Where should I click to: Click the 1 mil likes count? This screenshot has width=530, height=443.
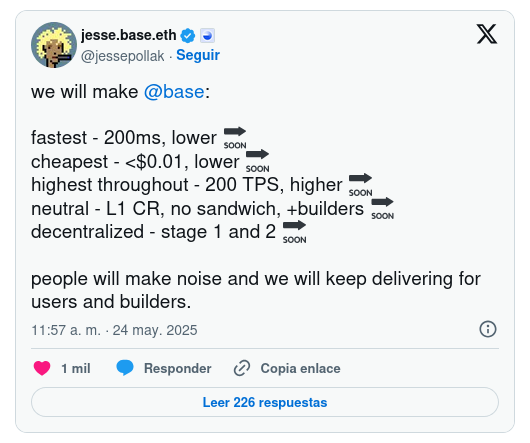pos(76,368)
